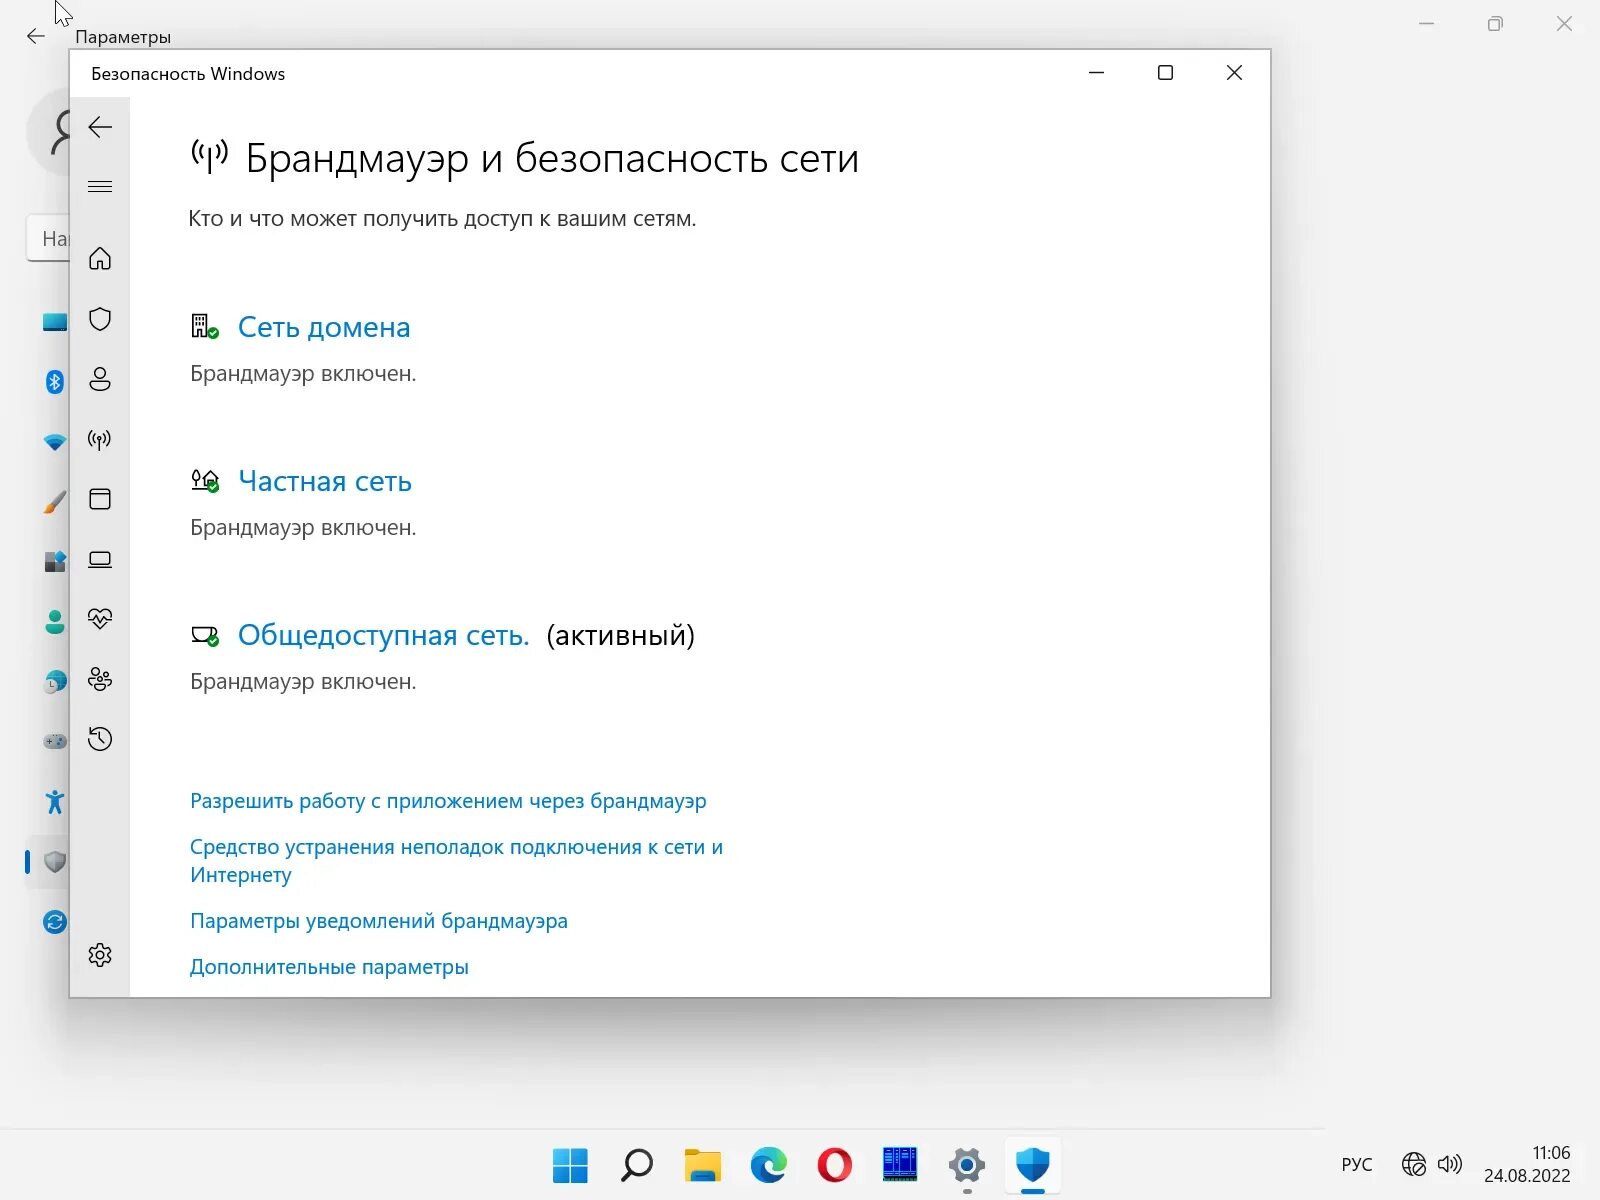Open Windows Update icon in Параметры
The image size is (1600, 1200).
point(55,921)
